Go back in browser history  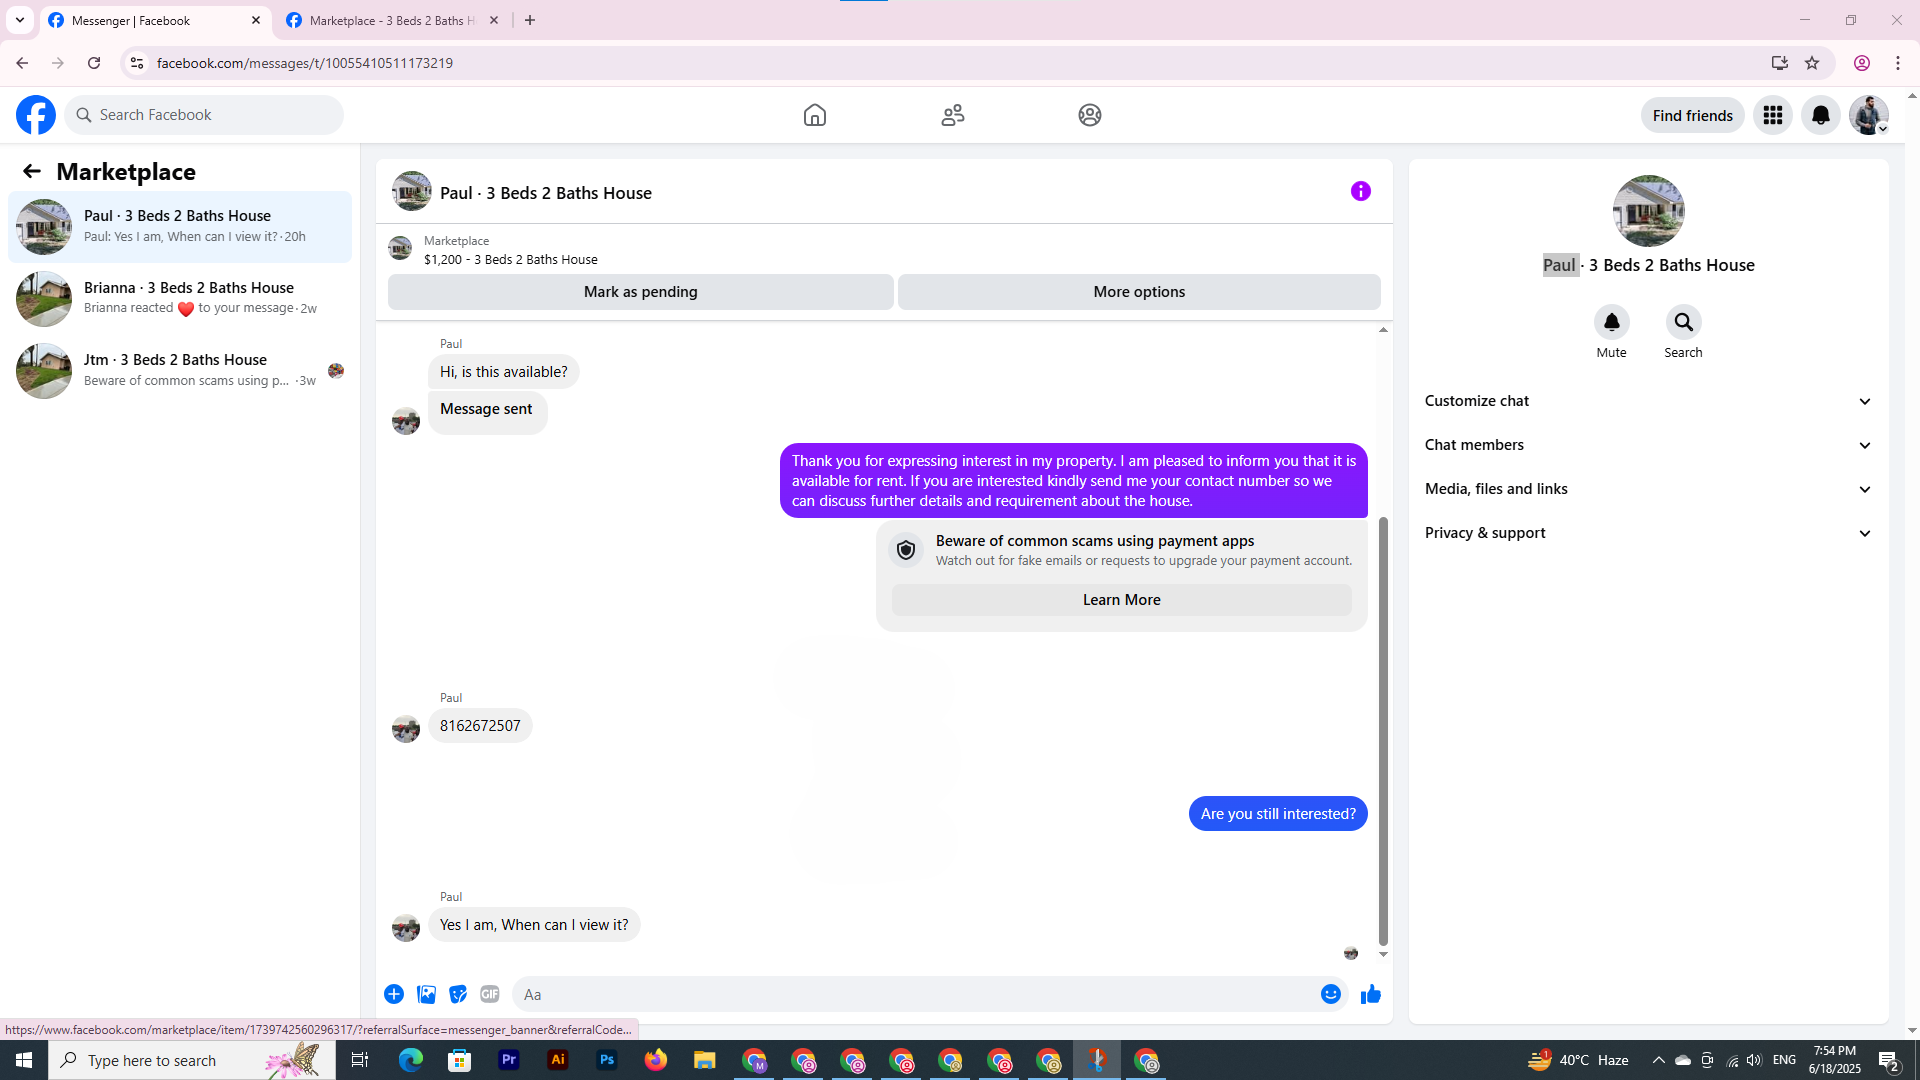22,63
